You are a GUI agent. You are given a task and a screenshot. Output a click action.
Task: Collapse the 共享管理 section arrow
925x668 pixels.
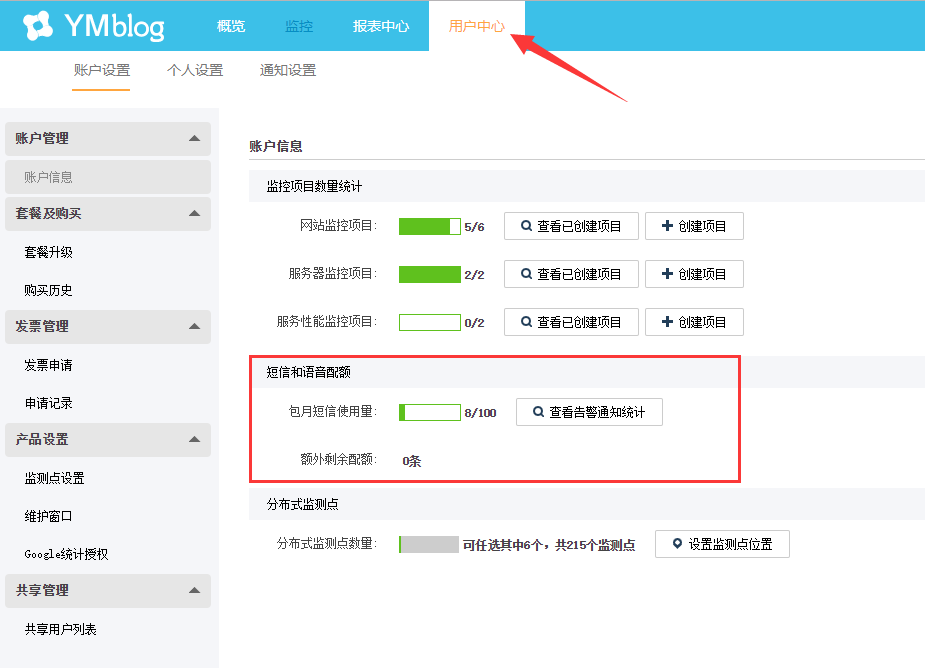[x=194, y=590]
